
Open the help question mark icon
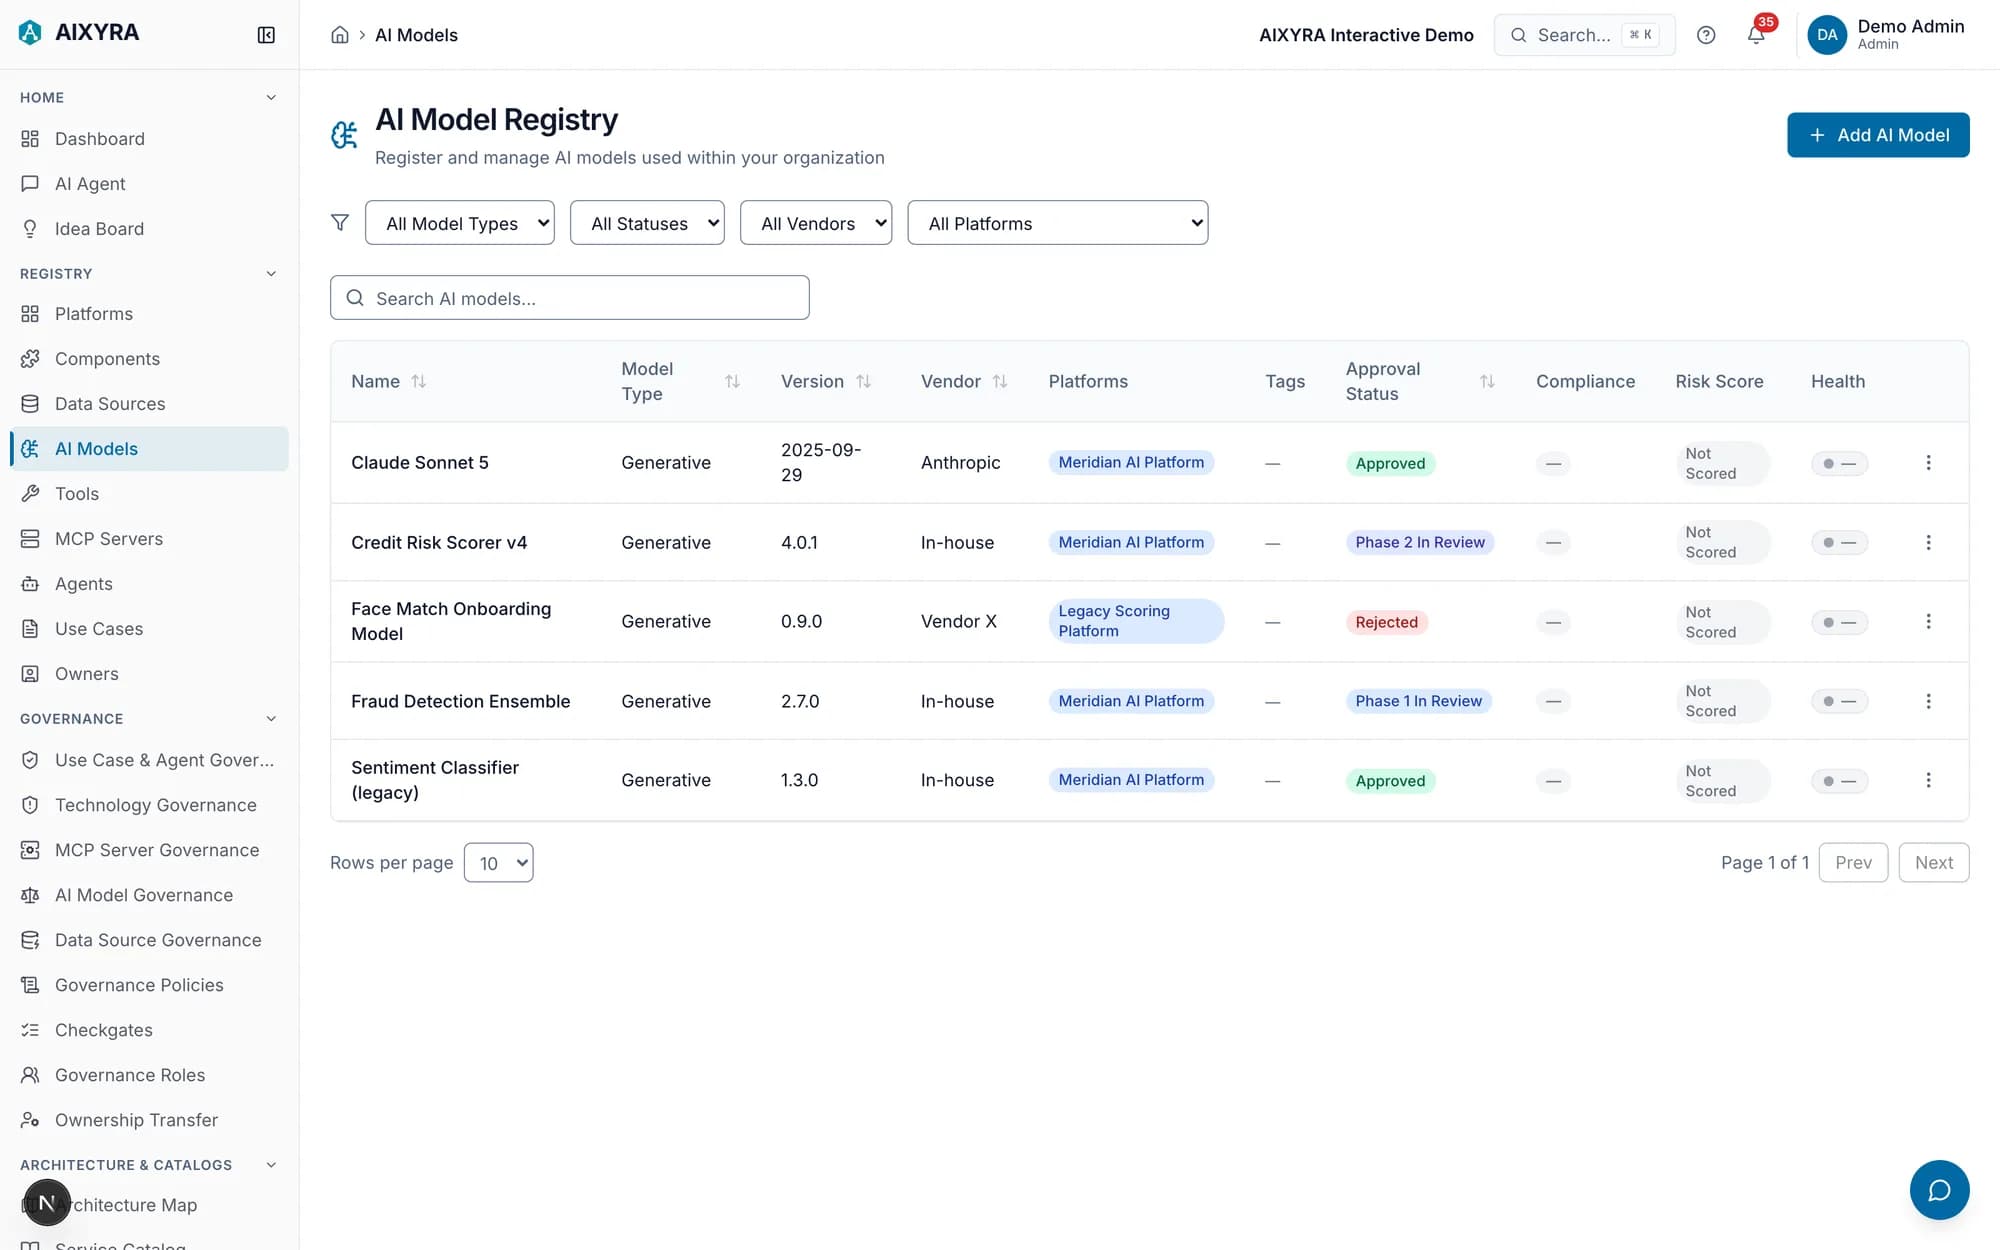(1706, 35)
